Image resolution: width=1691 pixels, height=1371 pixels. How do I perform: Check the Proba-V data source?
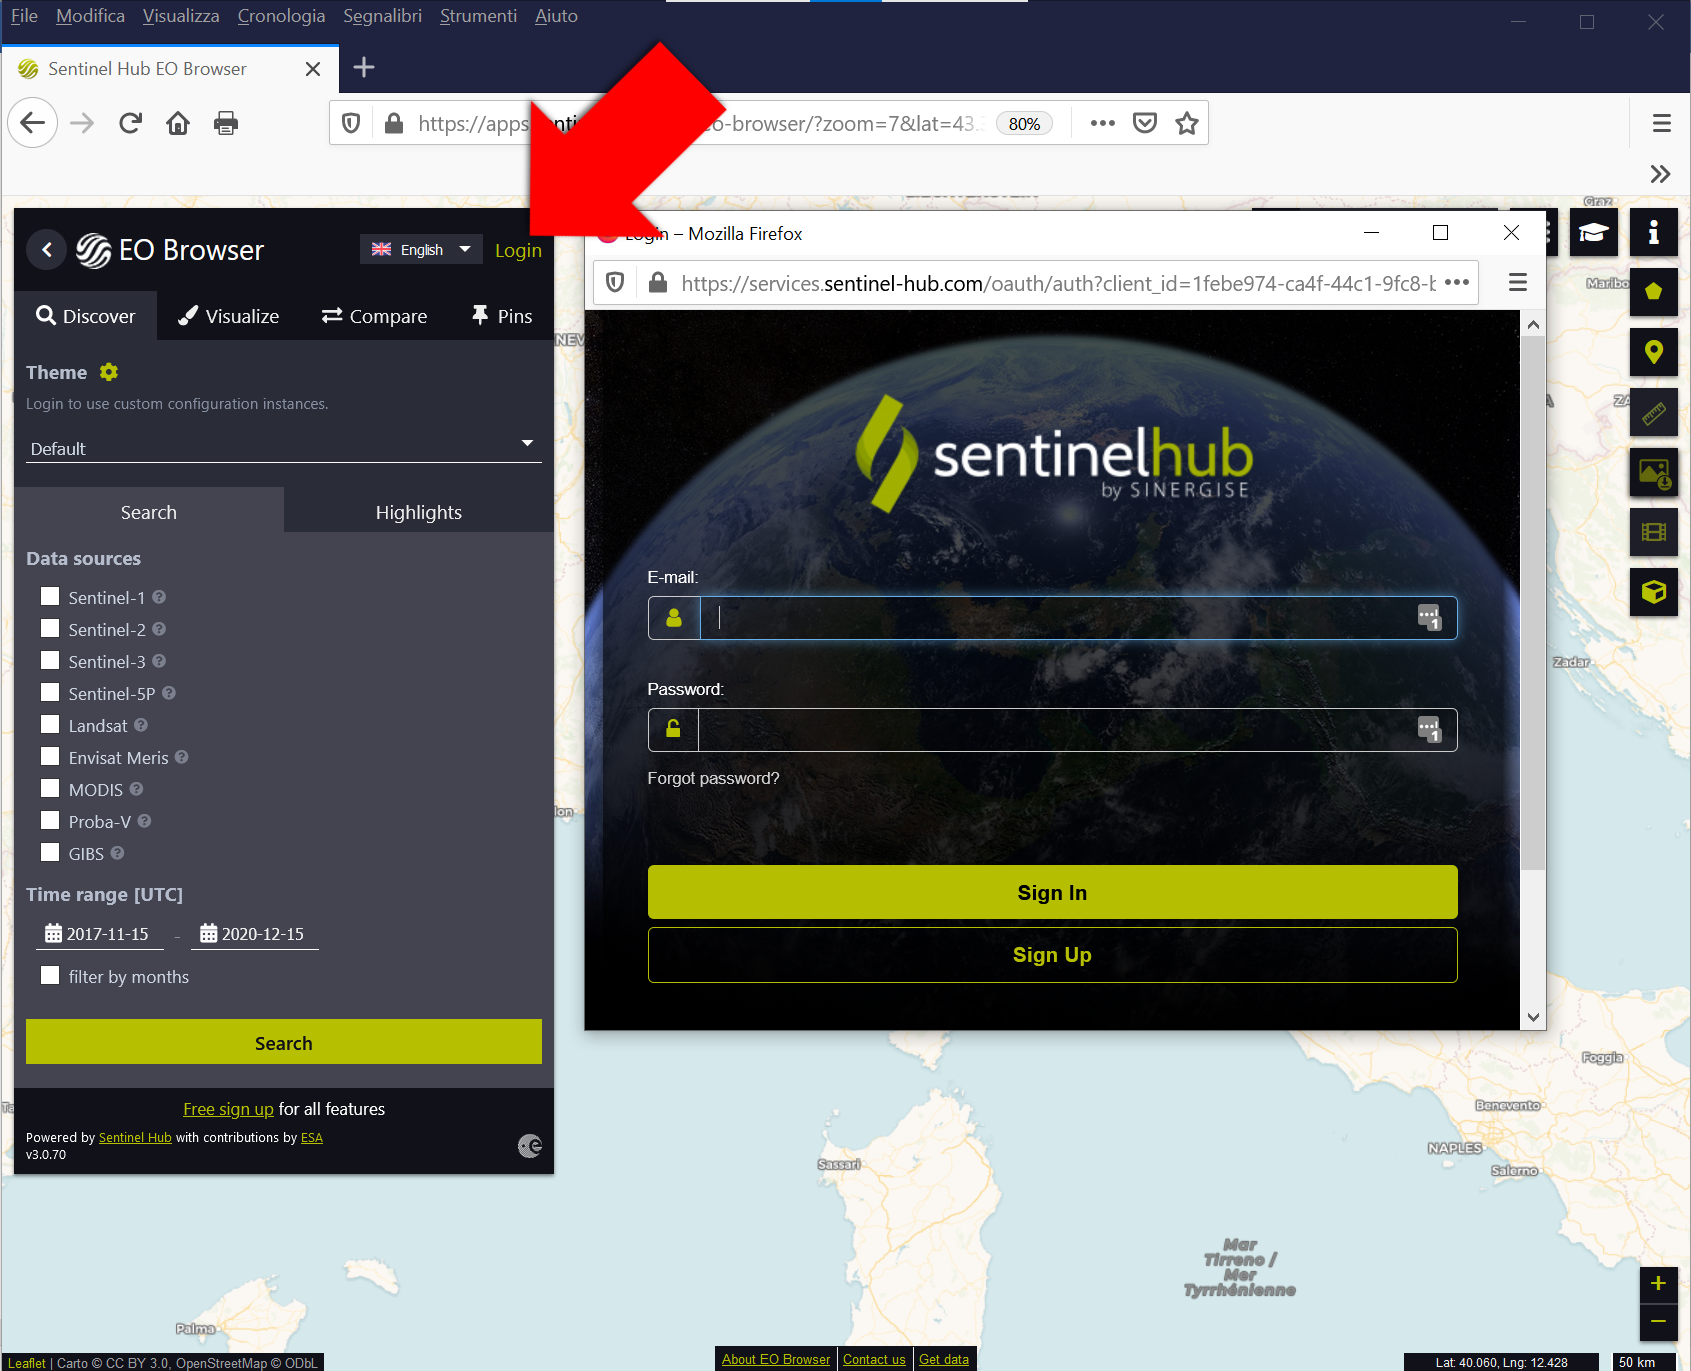click(x=50, y=821)
